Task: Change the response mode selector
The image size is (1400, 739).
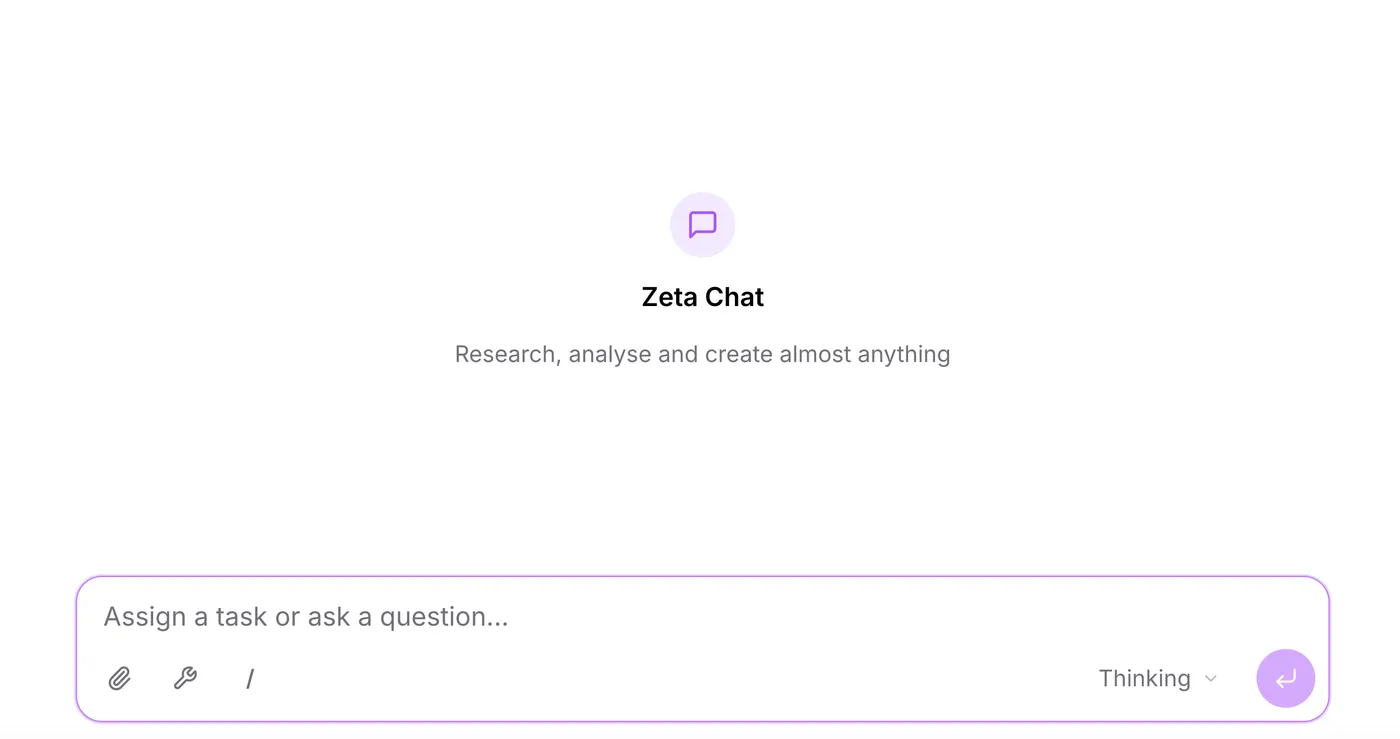Action: coord(1155,678)
